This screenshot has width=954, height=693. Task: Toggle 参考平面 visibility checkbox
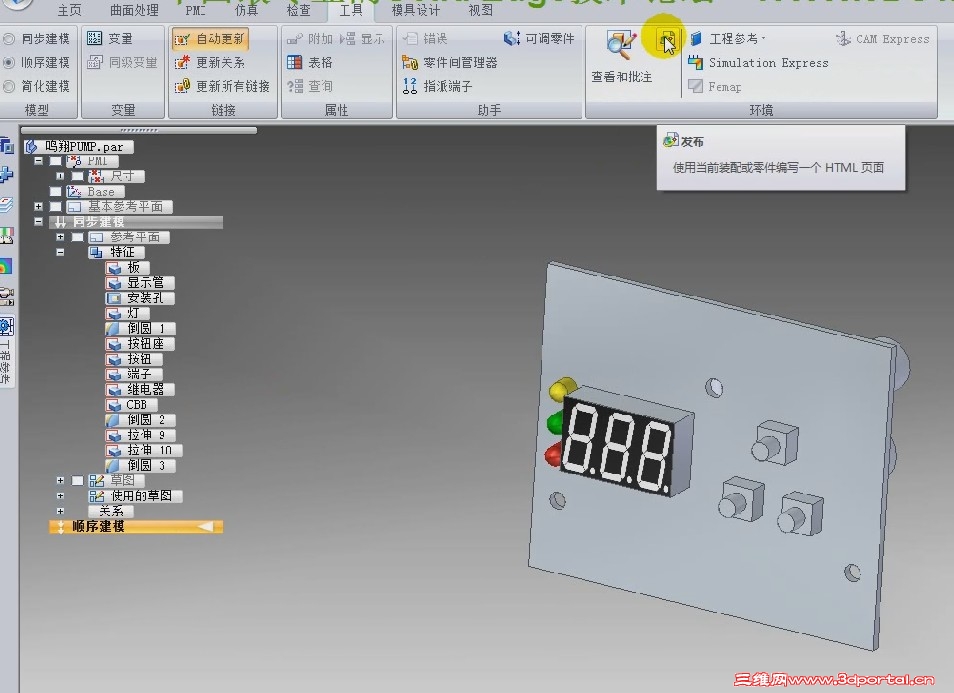pos(77,237)
